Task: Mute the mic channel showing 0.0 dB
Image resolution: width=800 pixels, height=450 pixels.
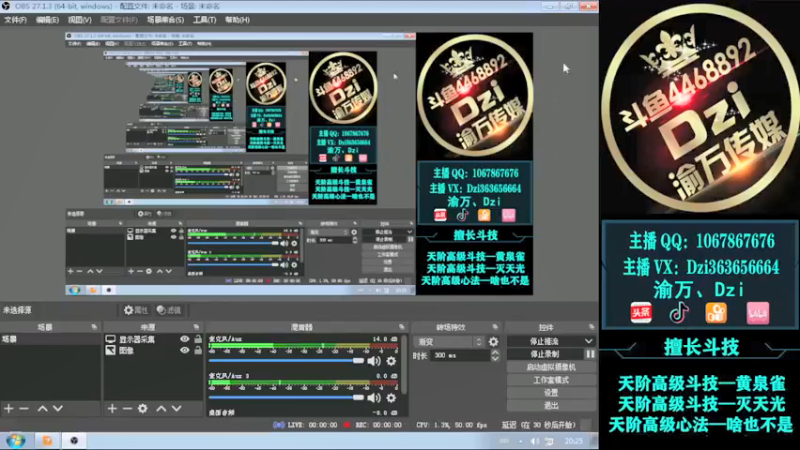Action: coord(374,398)
